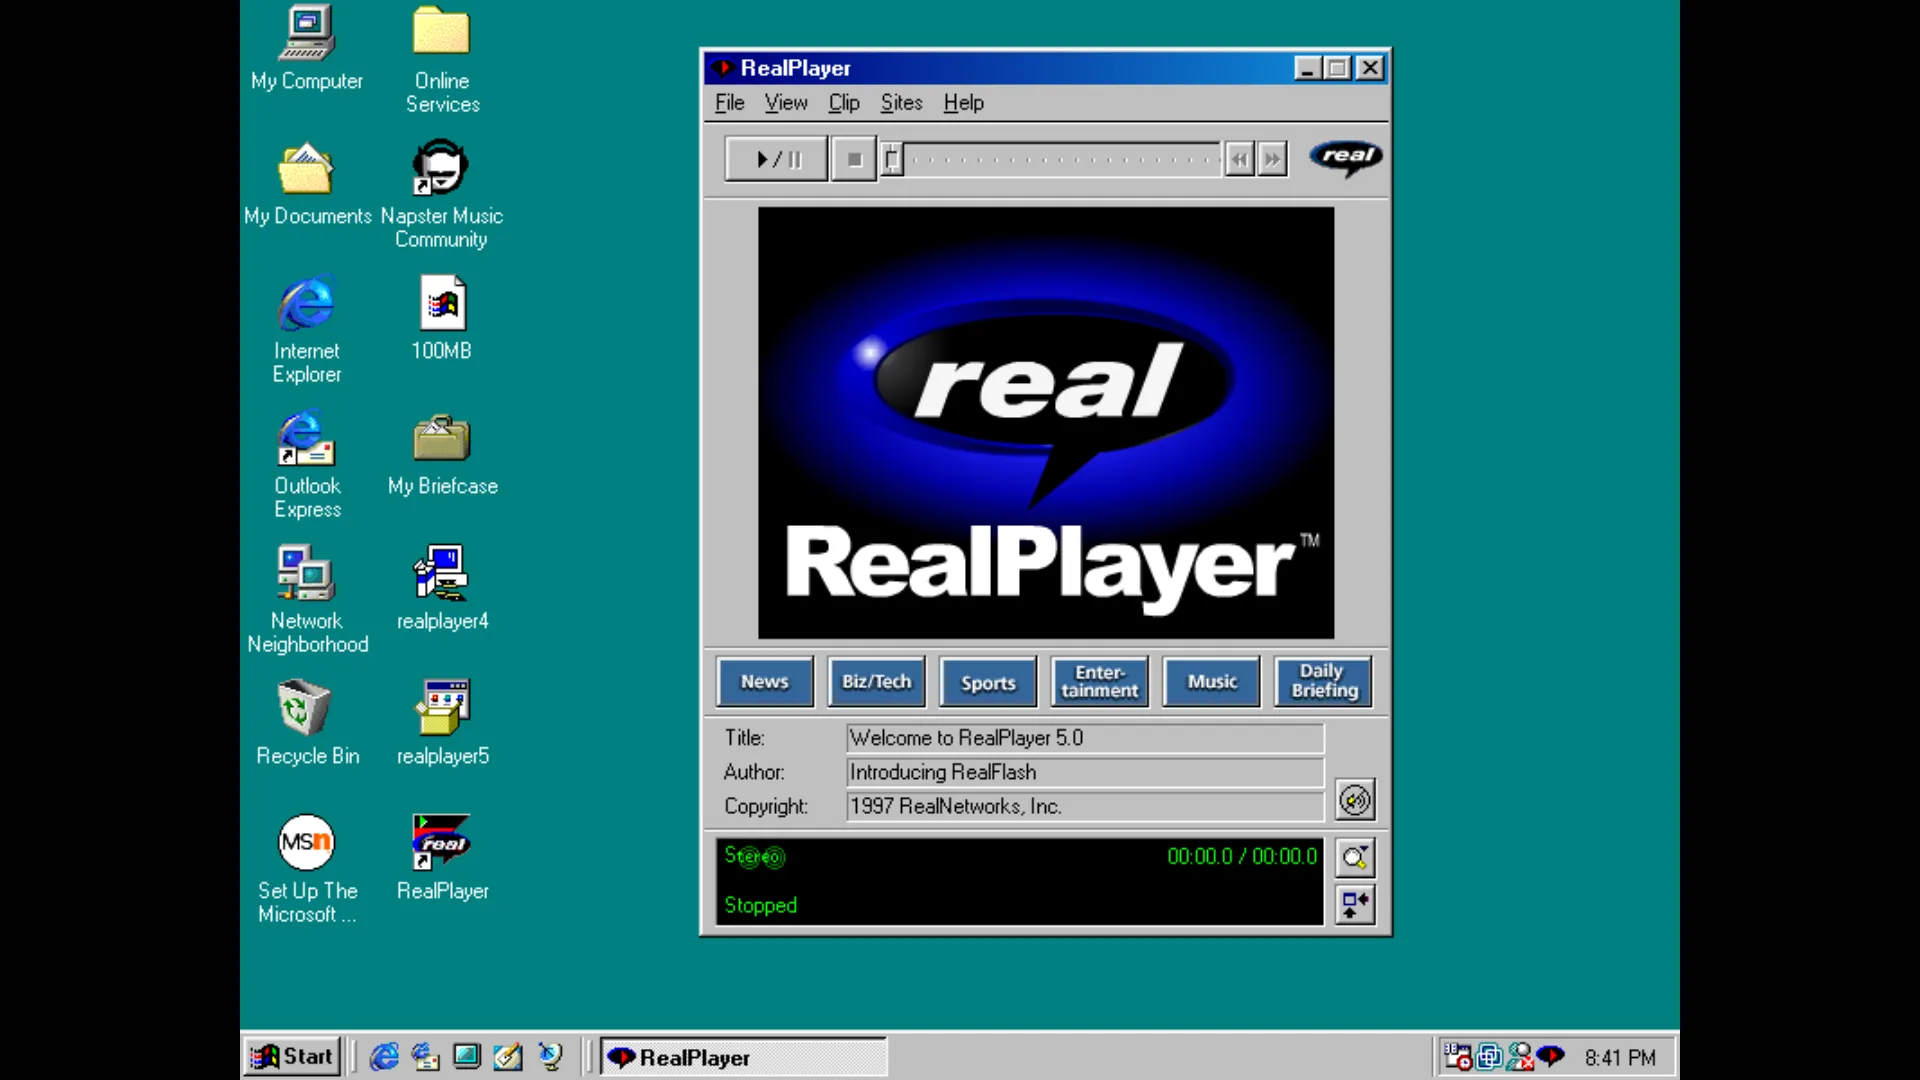The height and width of the screenshot is (1080, 1920).
Task: Click the Stop playback button
Action: point(853,159)
